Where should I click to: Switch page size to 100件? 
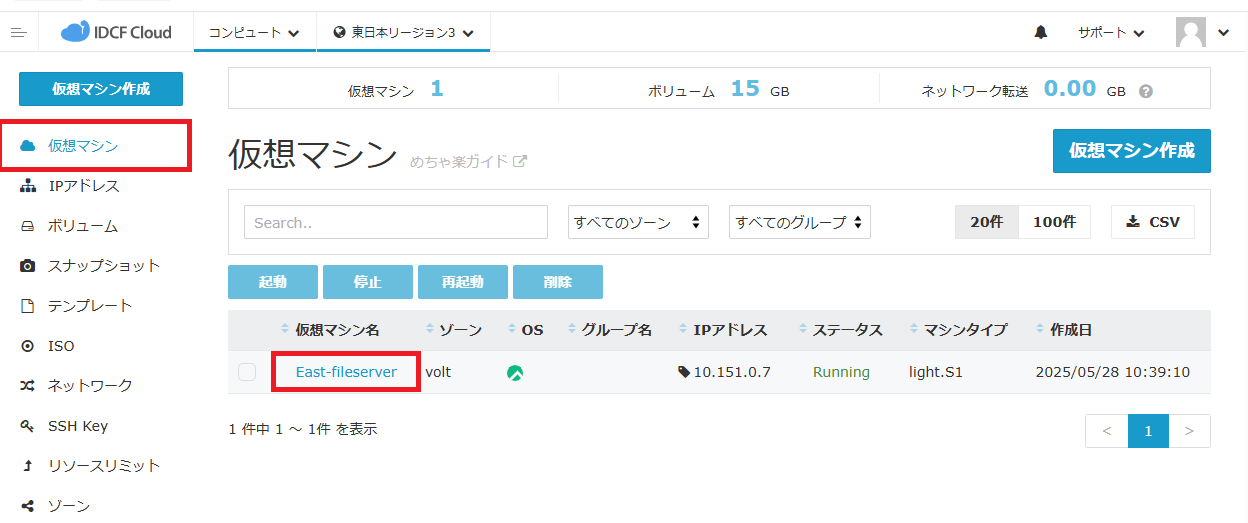[x=1054, y=222]
